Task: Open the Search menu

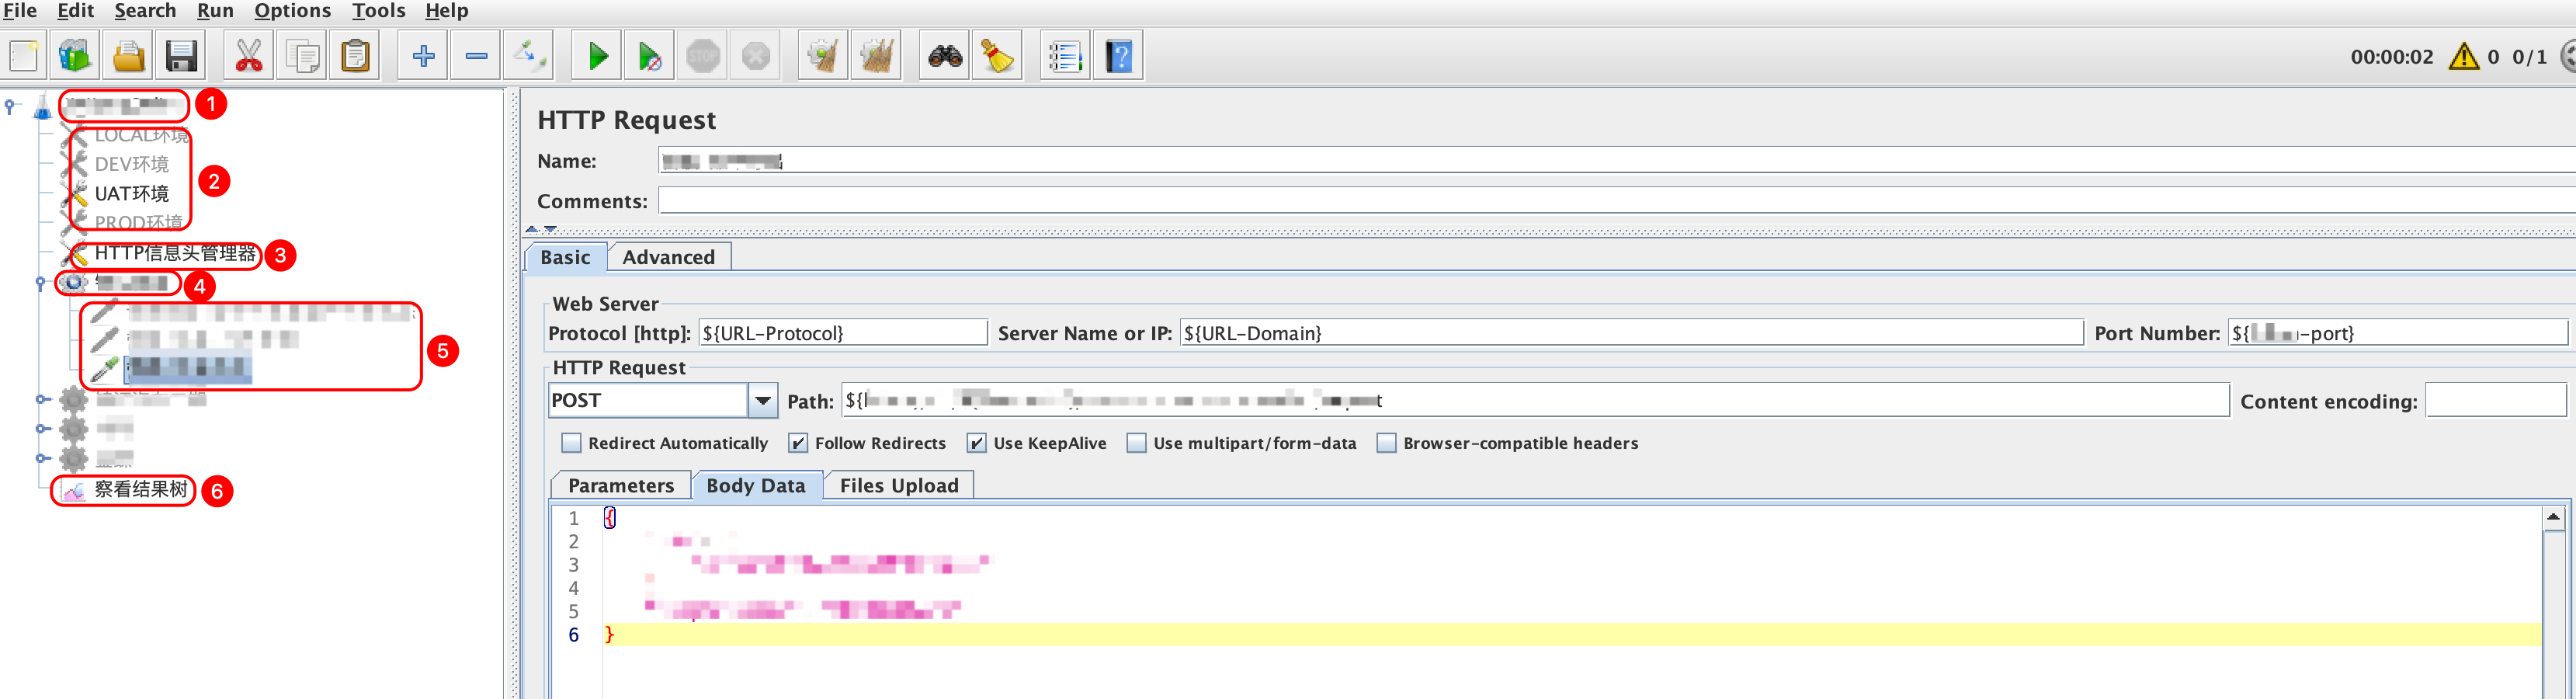Action: pyautogui.click(x=145, y=11)
